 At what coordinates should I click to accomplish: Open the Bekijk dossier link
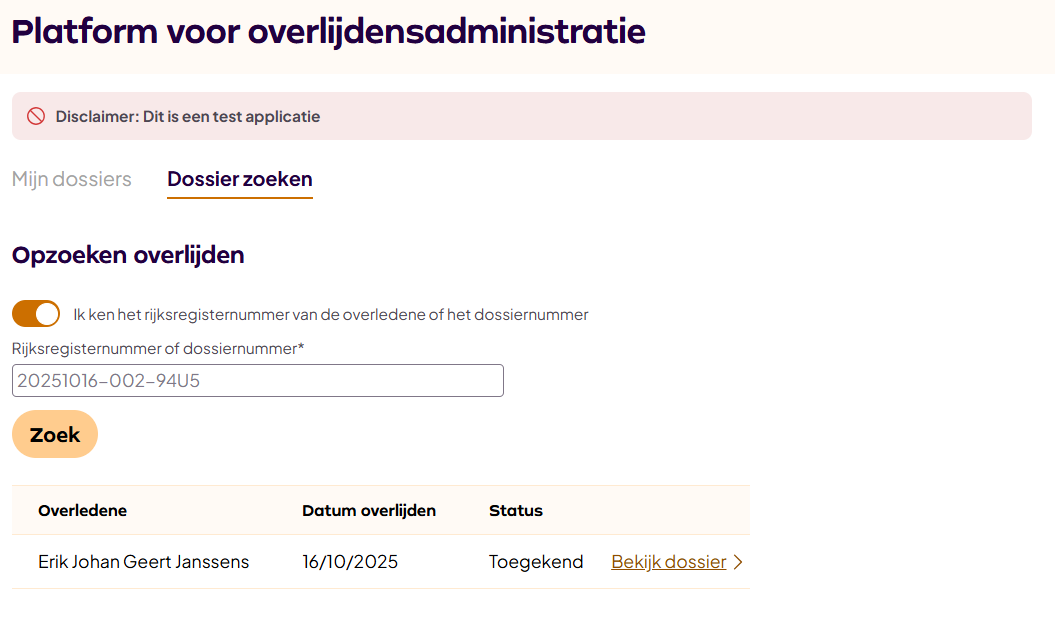pyautogui.click(x=668, y=562)
